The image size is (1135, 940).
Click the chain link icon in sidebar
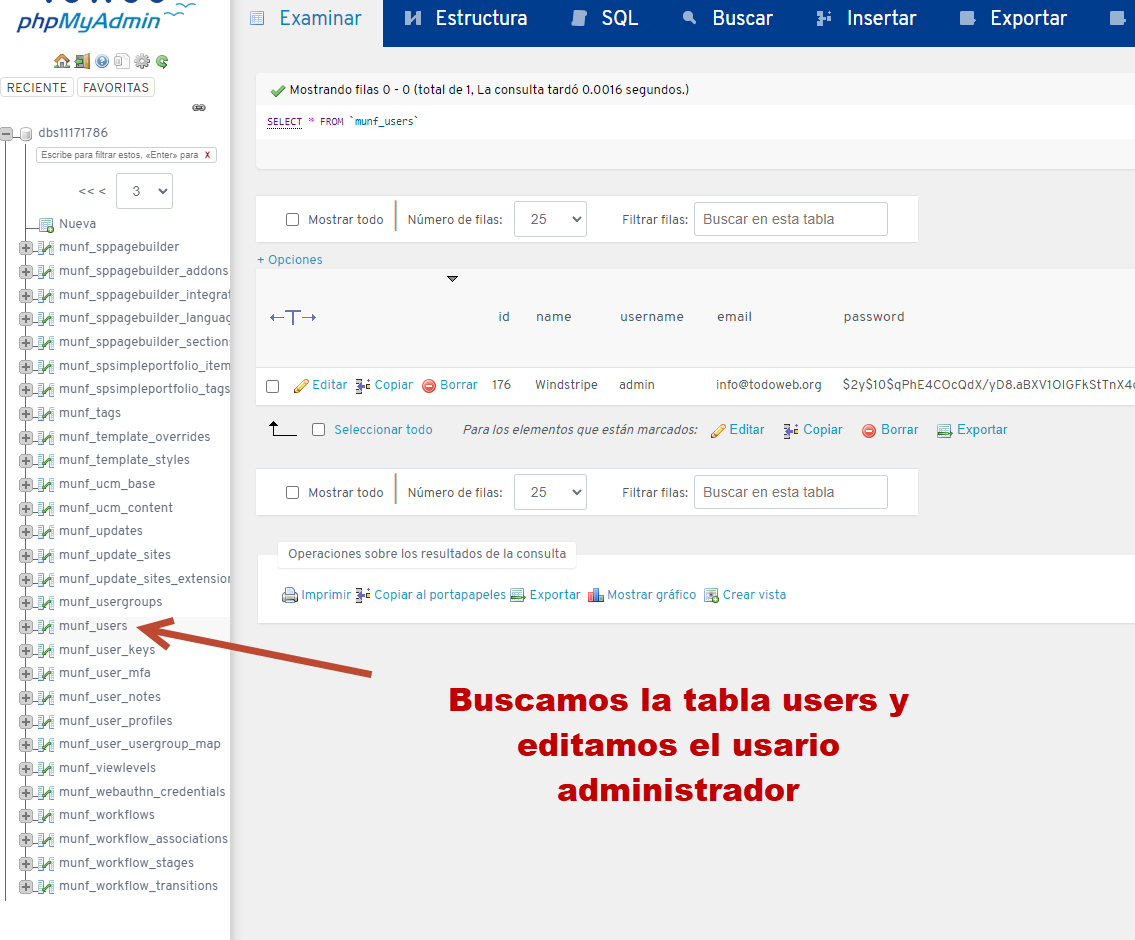199,108
